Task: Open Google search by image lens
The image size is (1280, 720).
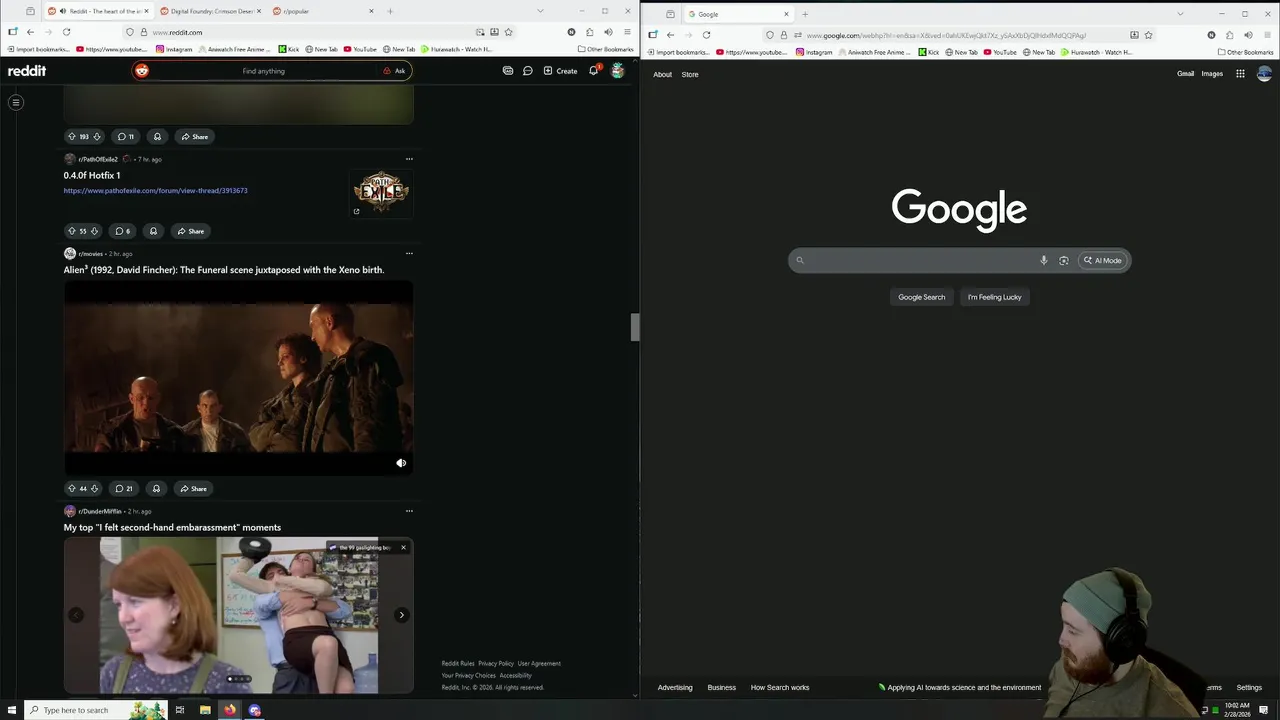Action: pos(1064,260)
